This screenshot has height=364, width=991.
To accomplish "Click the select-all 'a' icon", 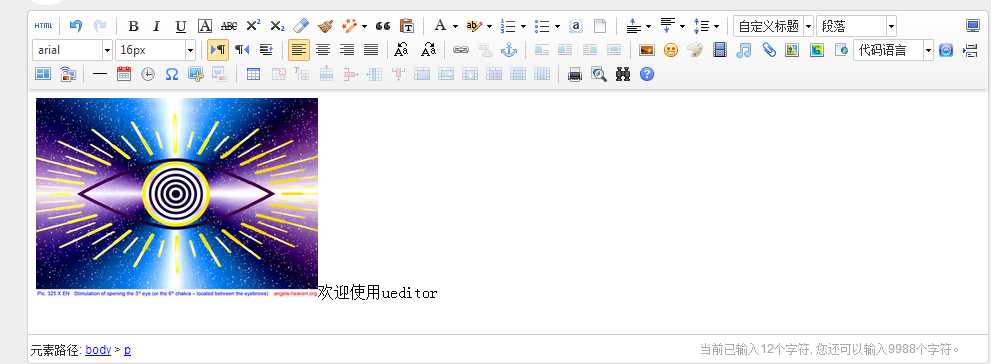I will pyautogui.click(x=576, y=26).
